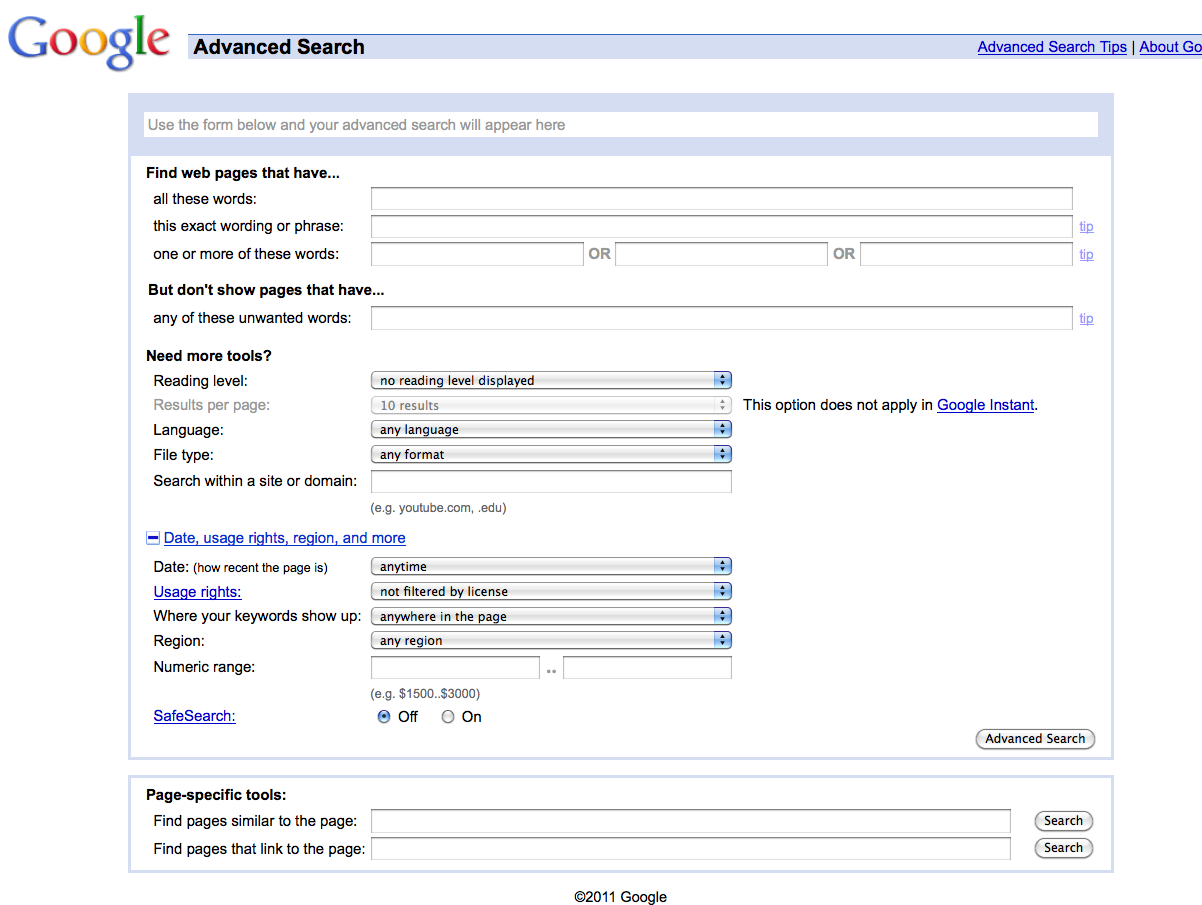Open the keywords location dropdown
Screen dimensions: 1202x905
click(x=550, y=616)
